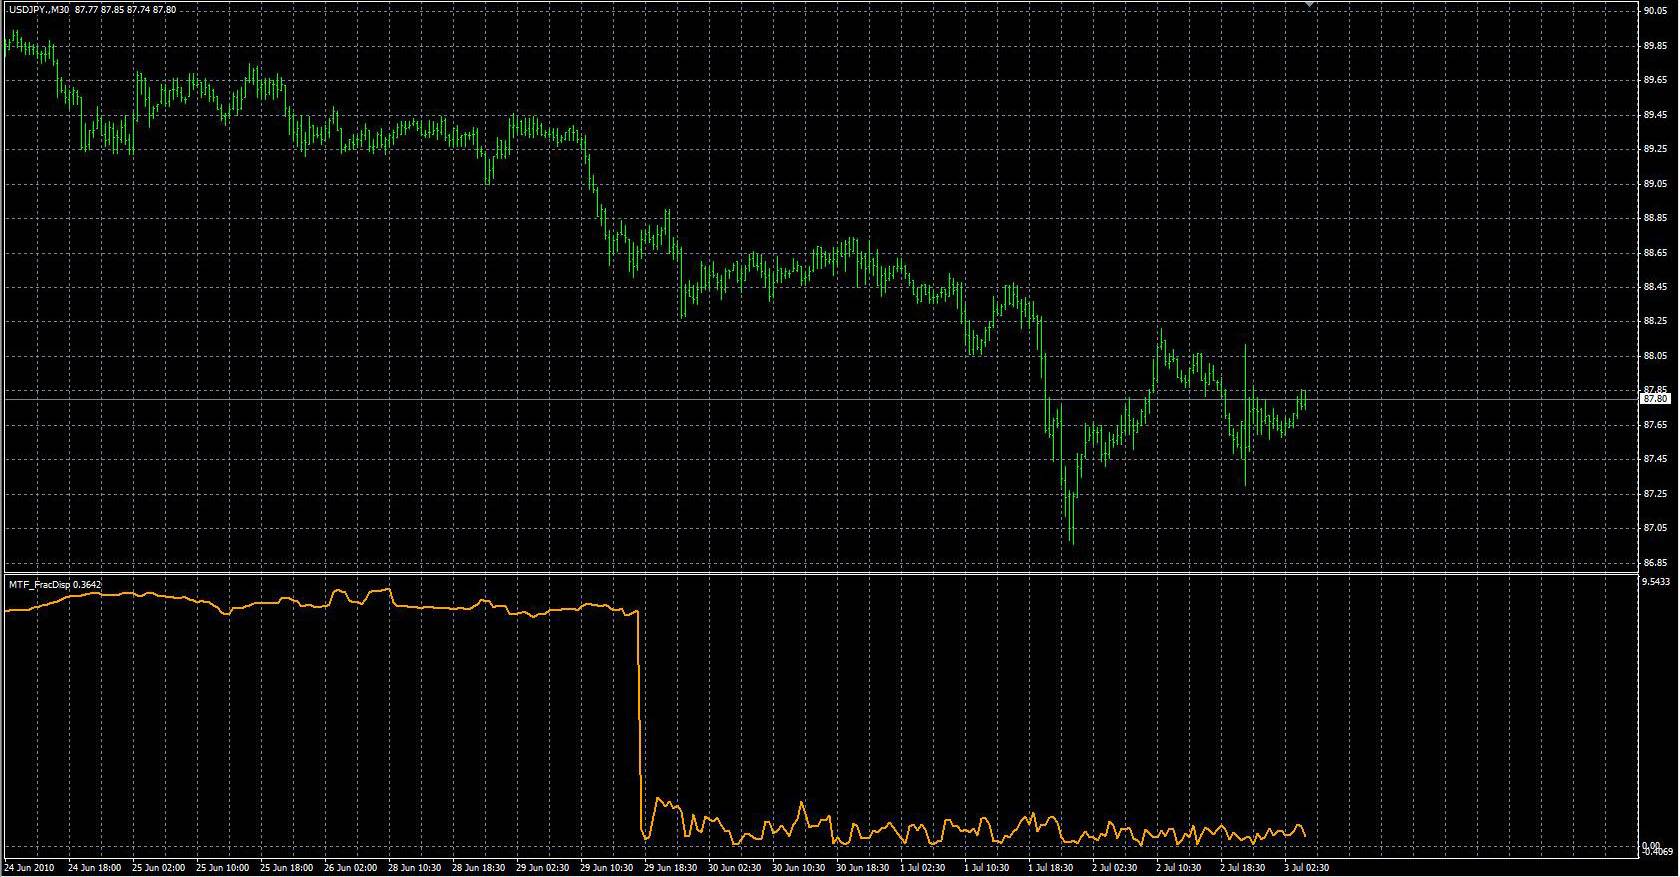
Task: Click the 87.65 price scale label
Action: pyautogui.click(x=1655, y=425)
